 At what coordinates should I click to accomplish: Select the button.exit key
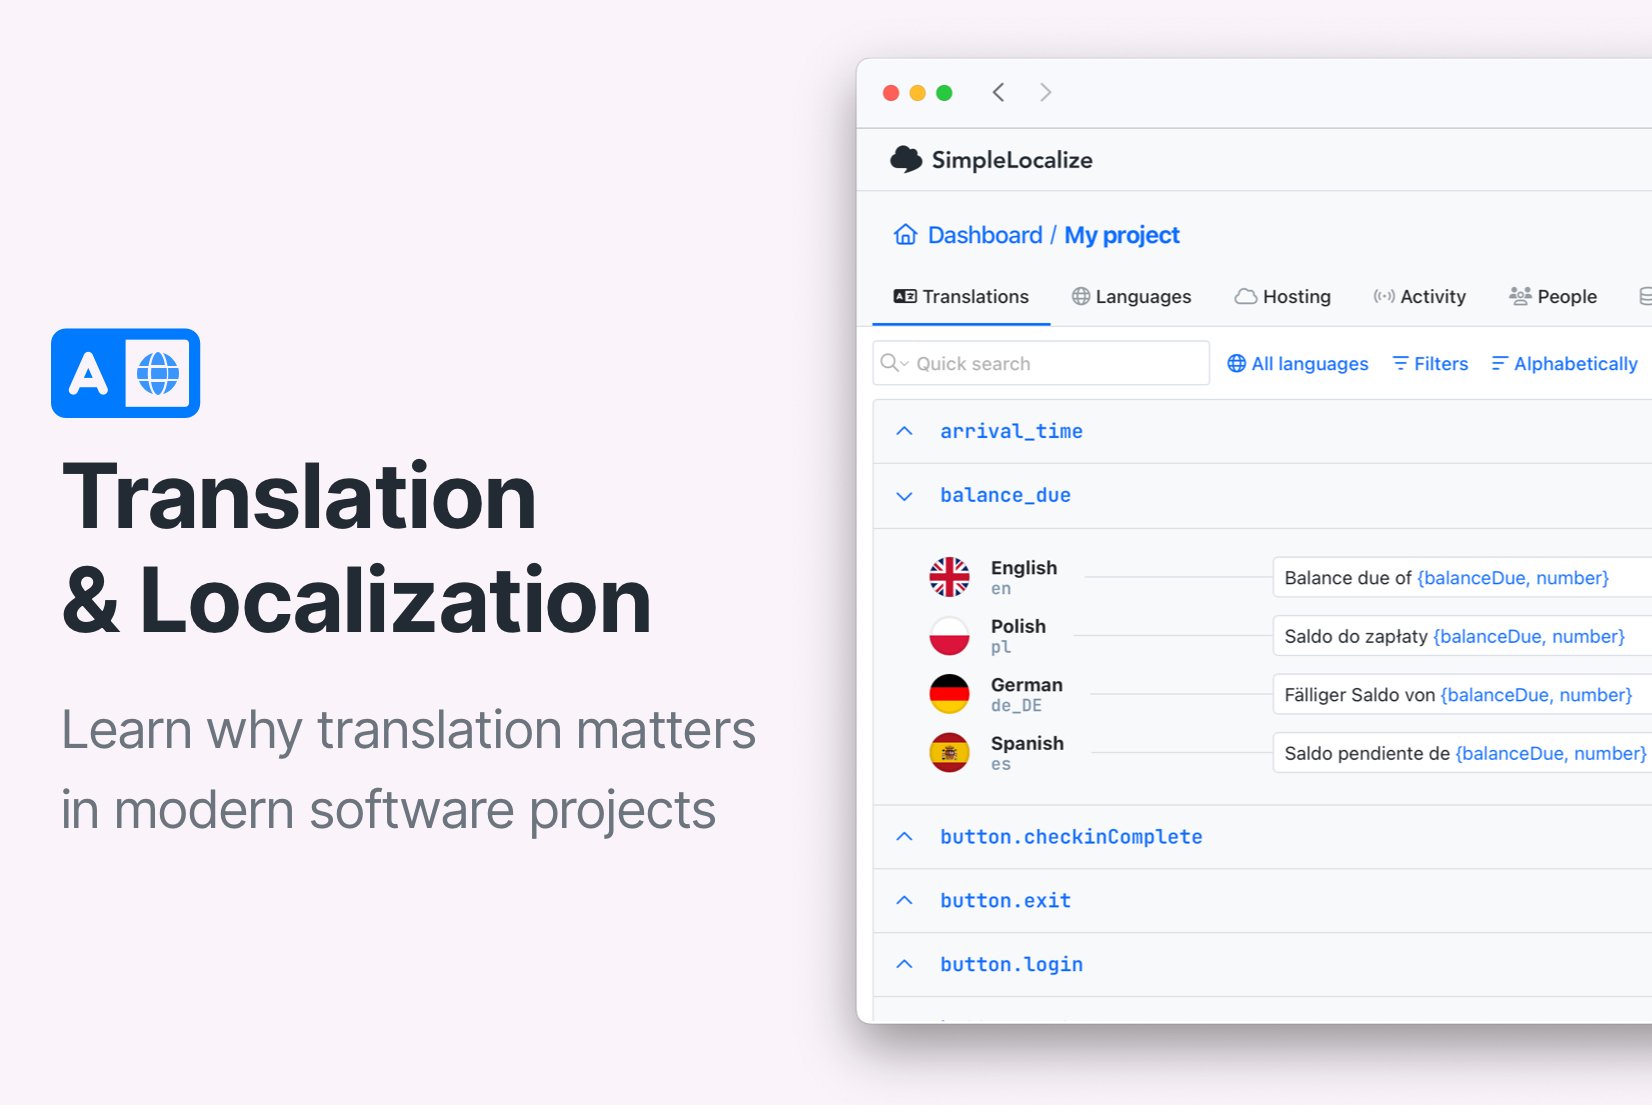coord(1005,900)
